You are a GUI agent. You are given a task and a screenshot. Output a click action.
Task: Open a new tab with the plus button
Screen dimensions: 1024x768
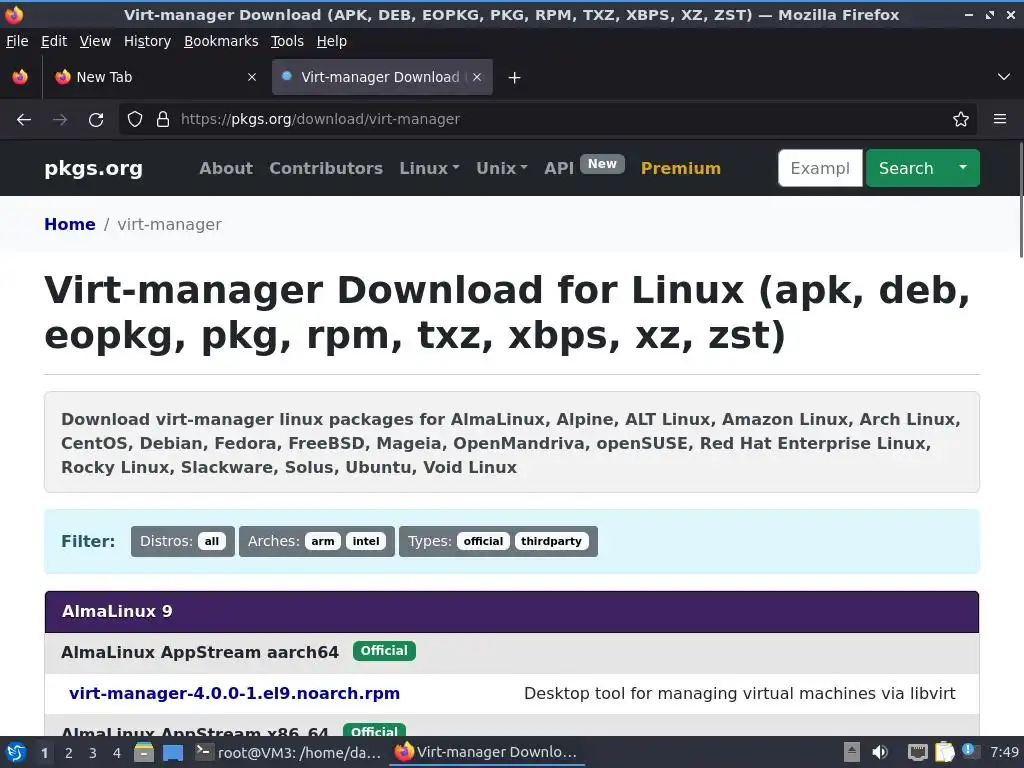[515, 78]
